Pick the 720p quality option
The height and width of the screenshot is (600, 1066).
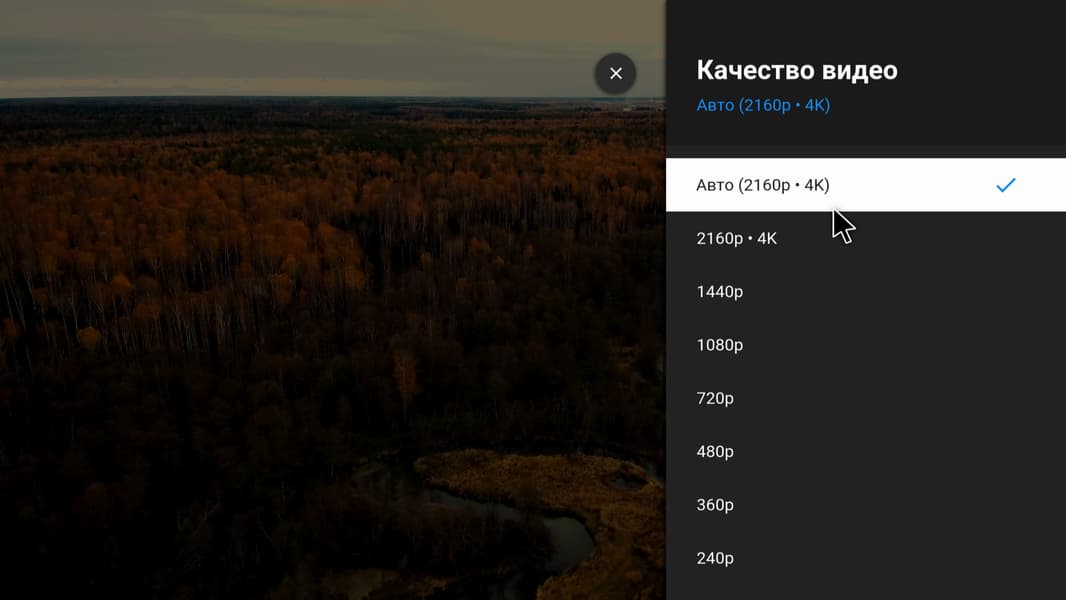(x=715, y=398)
